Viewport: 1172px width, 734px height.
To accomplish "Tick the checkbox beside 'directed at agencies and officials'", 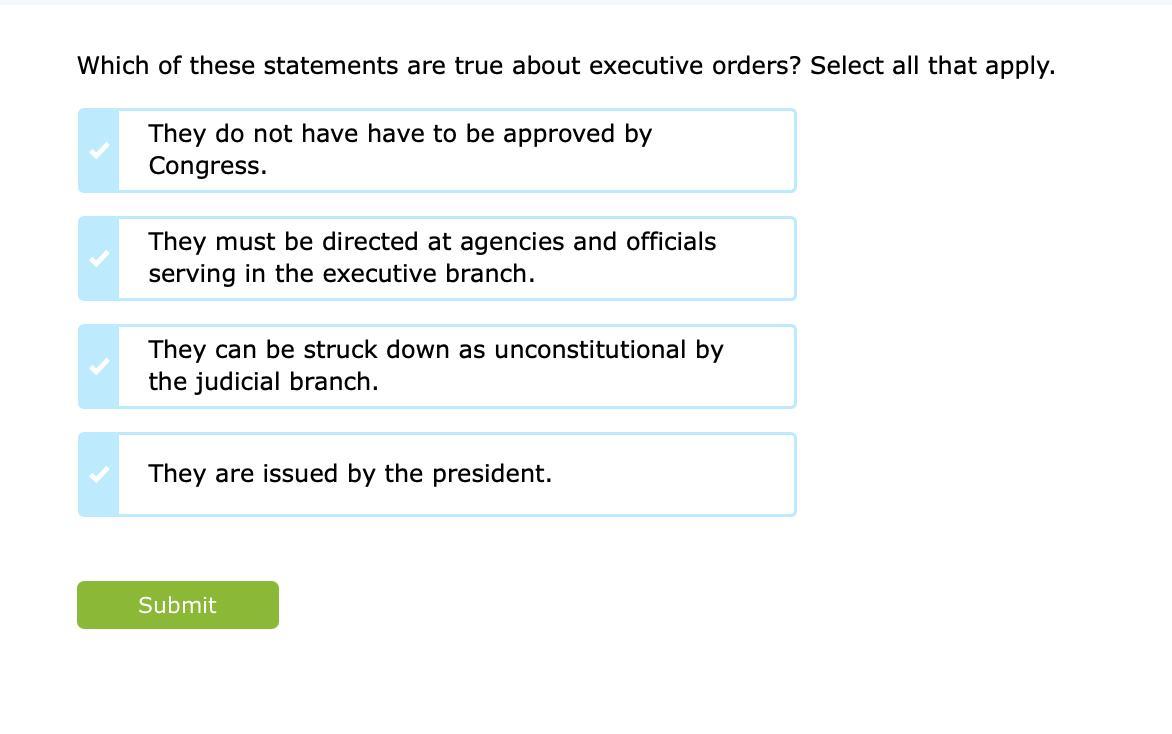I will click(x=98, y=259).
